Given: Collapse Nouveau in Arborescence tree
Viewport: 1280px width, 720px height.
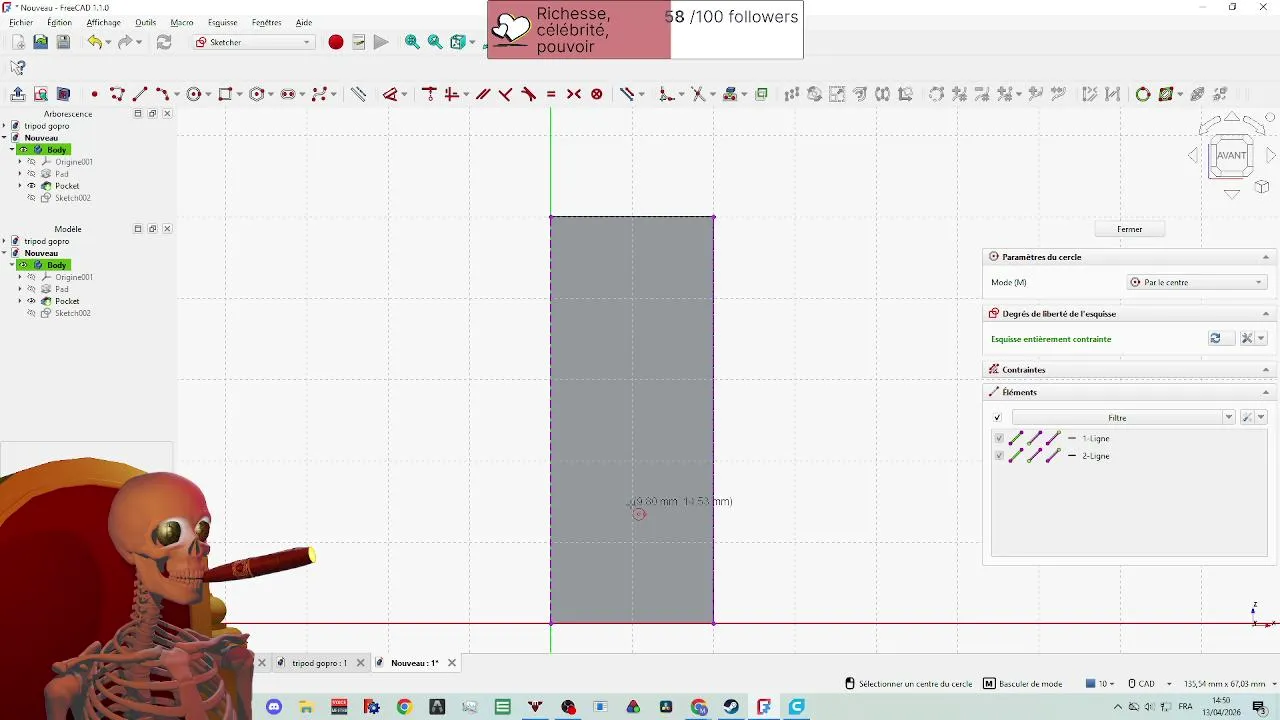Looking at the screenshot, I should tap(4, 138).
